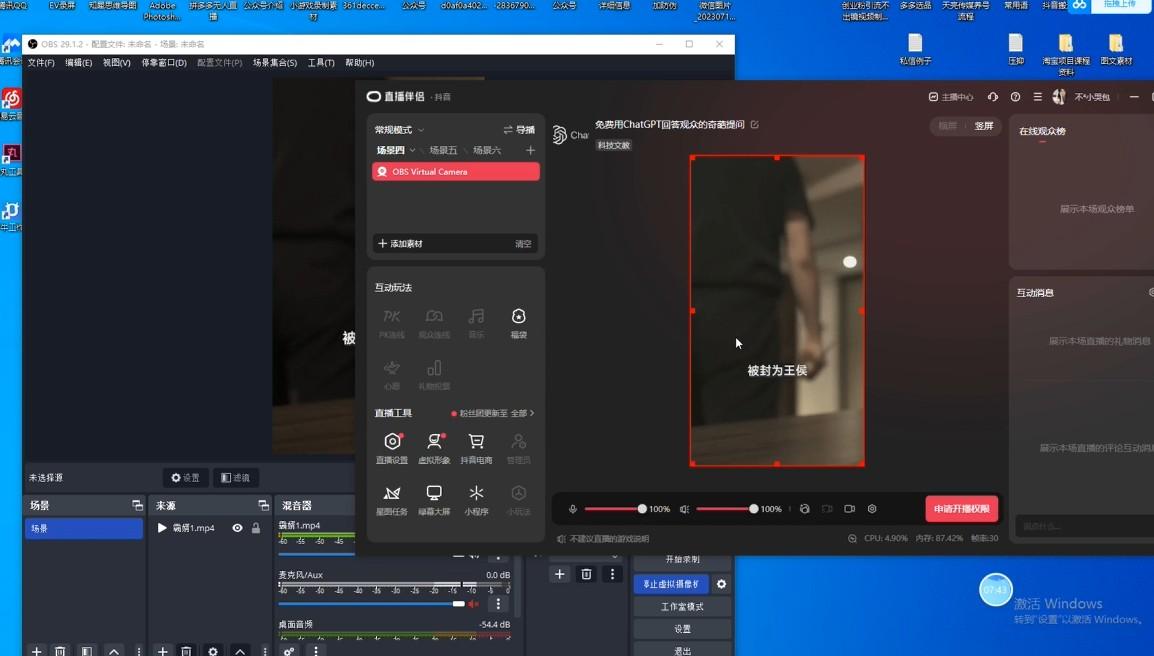Screen dimensions: 1154x656
Task: Select OBS Virtual Camera source item
Action: [x=455, y=172]
